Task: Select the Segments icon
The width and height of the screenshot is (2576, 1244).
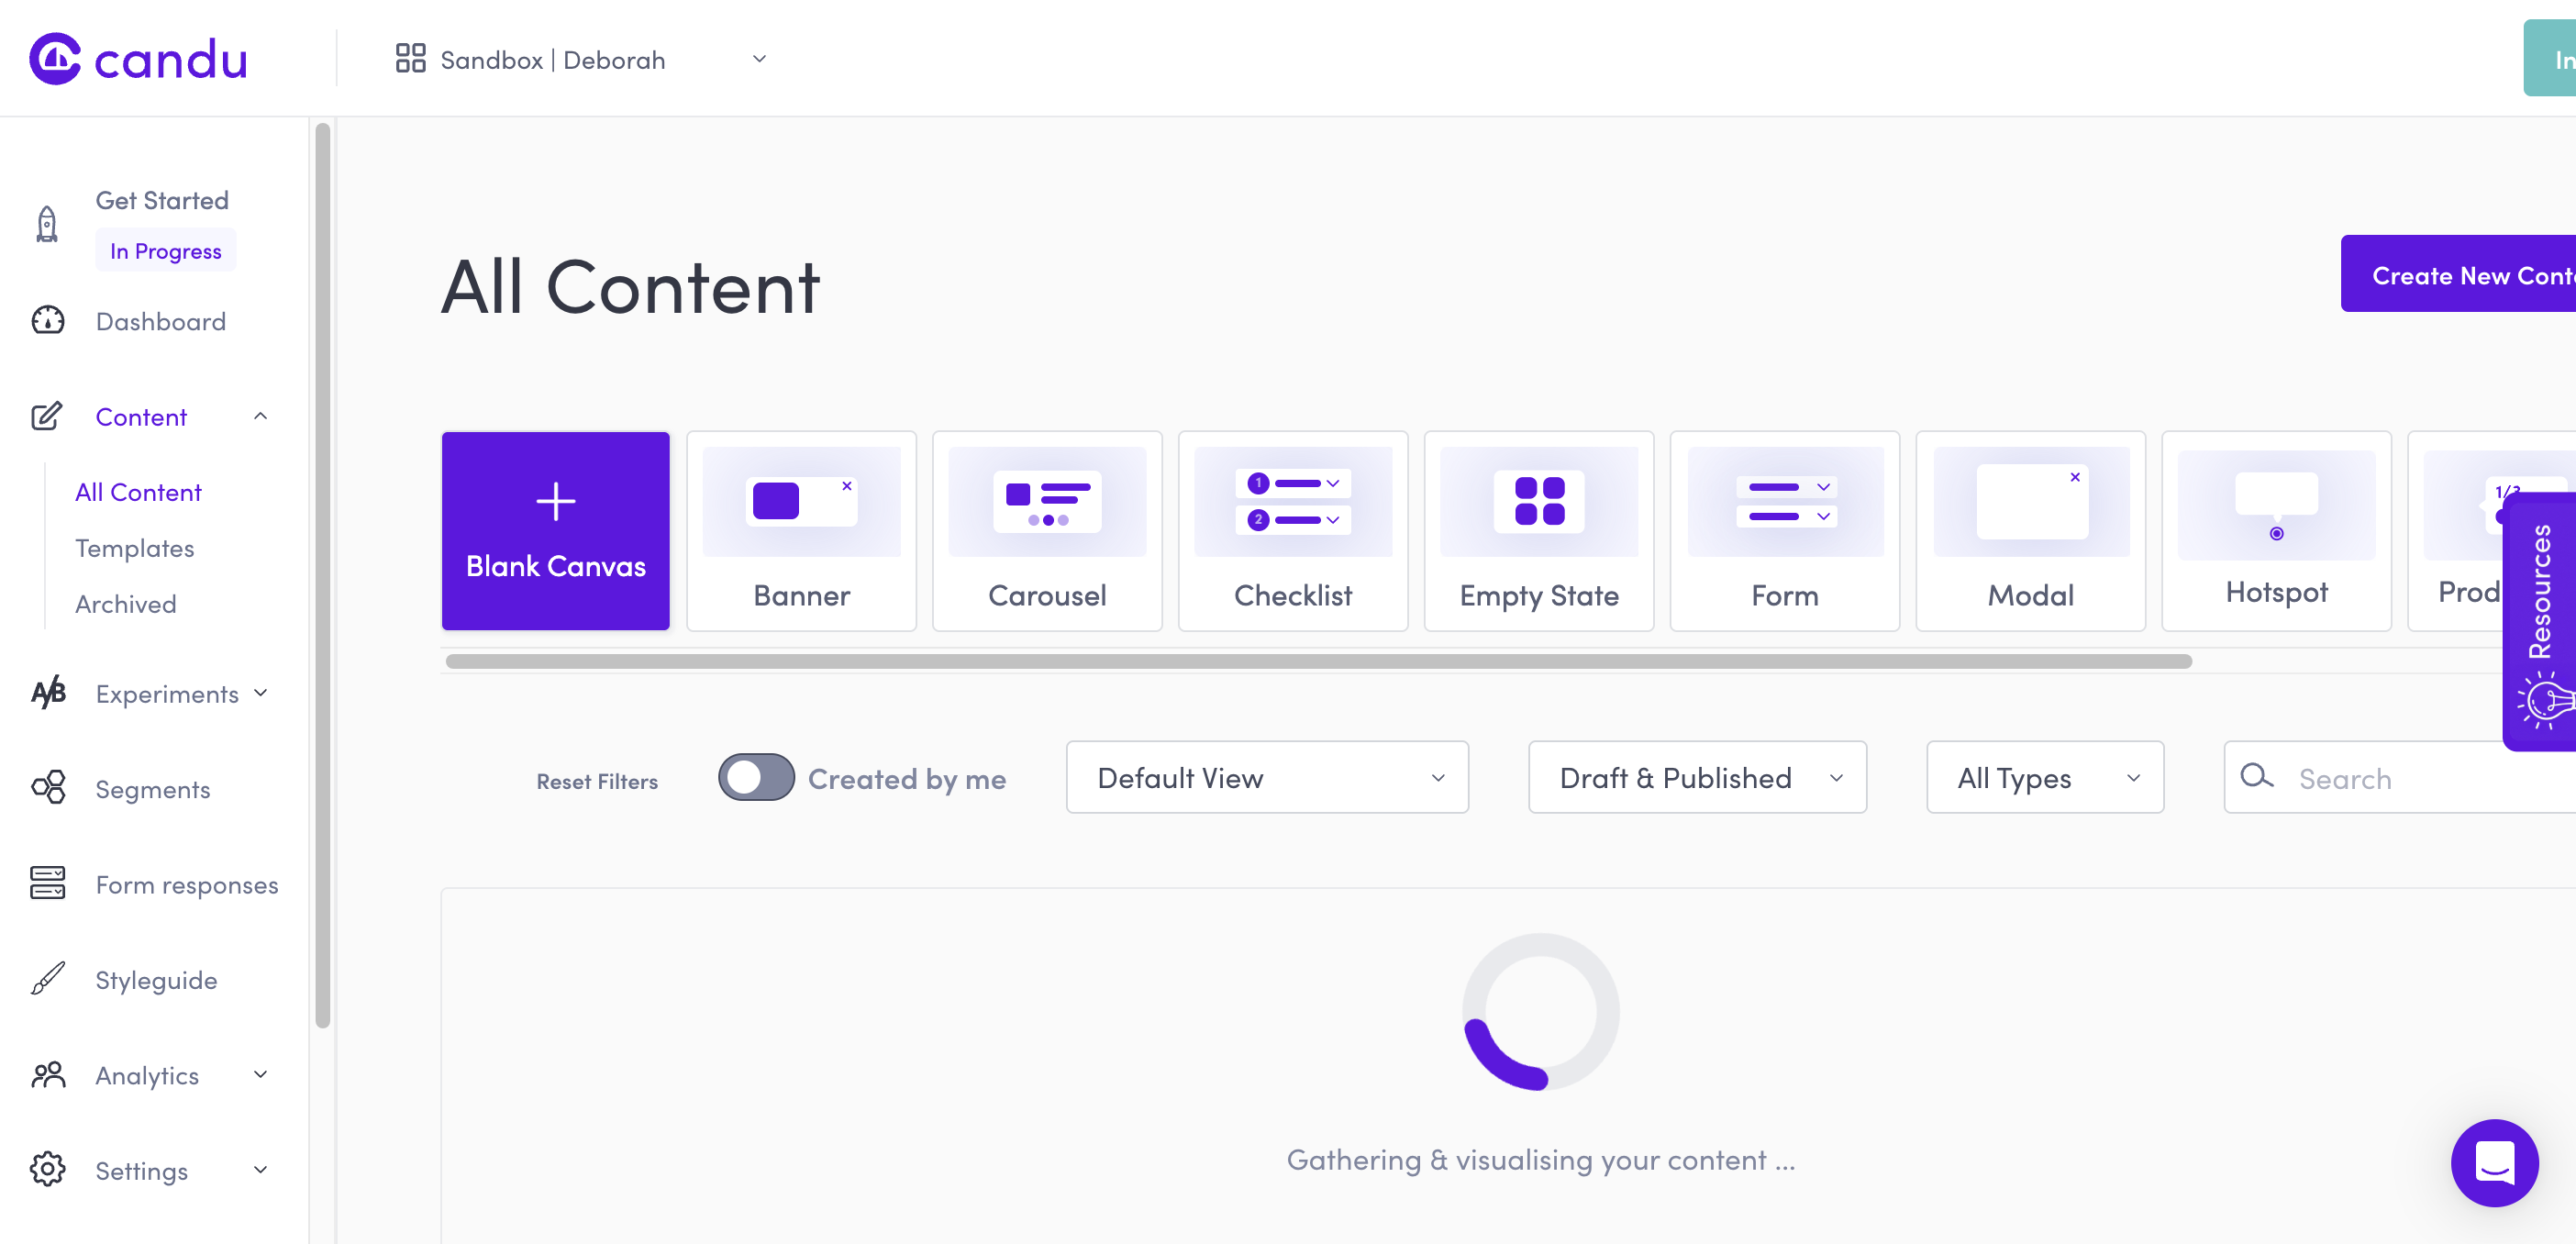Action: click(x=46, y=788)
